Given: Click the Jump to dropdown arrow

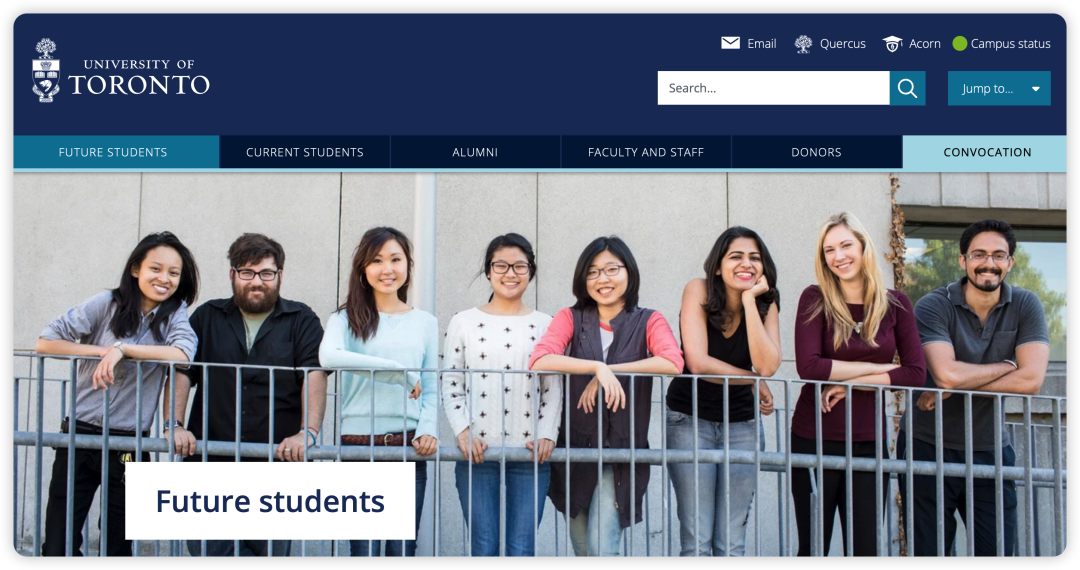Looking at the screenshot, I should point(1035,89).
